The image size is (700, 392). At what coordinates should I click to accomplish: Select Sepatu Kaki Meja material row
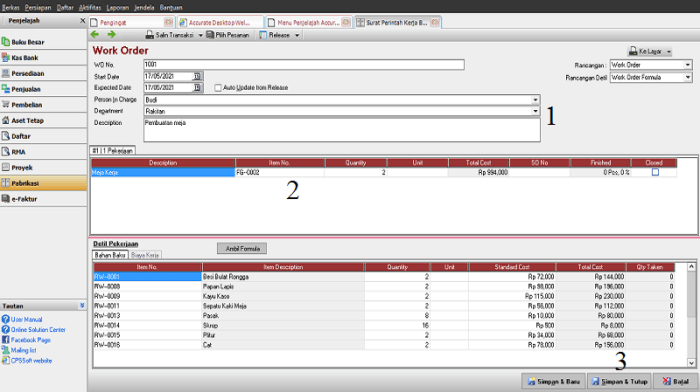(384, 306)
